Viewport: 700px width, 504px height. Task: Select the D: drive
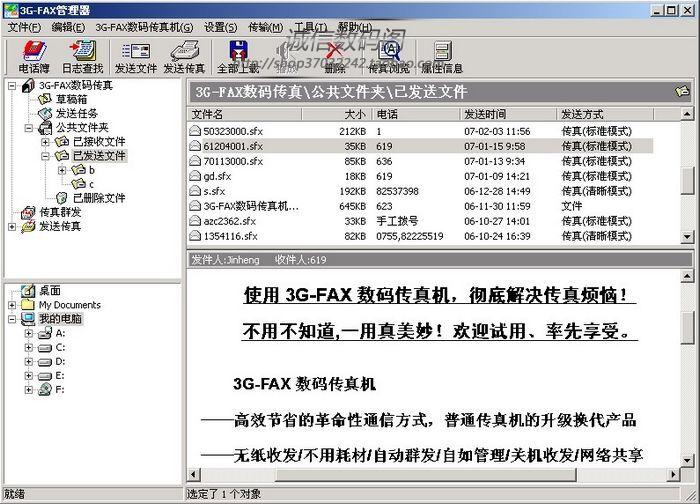coord(60,362)
